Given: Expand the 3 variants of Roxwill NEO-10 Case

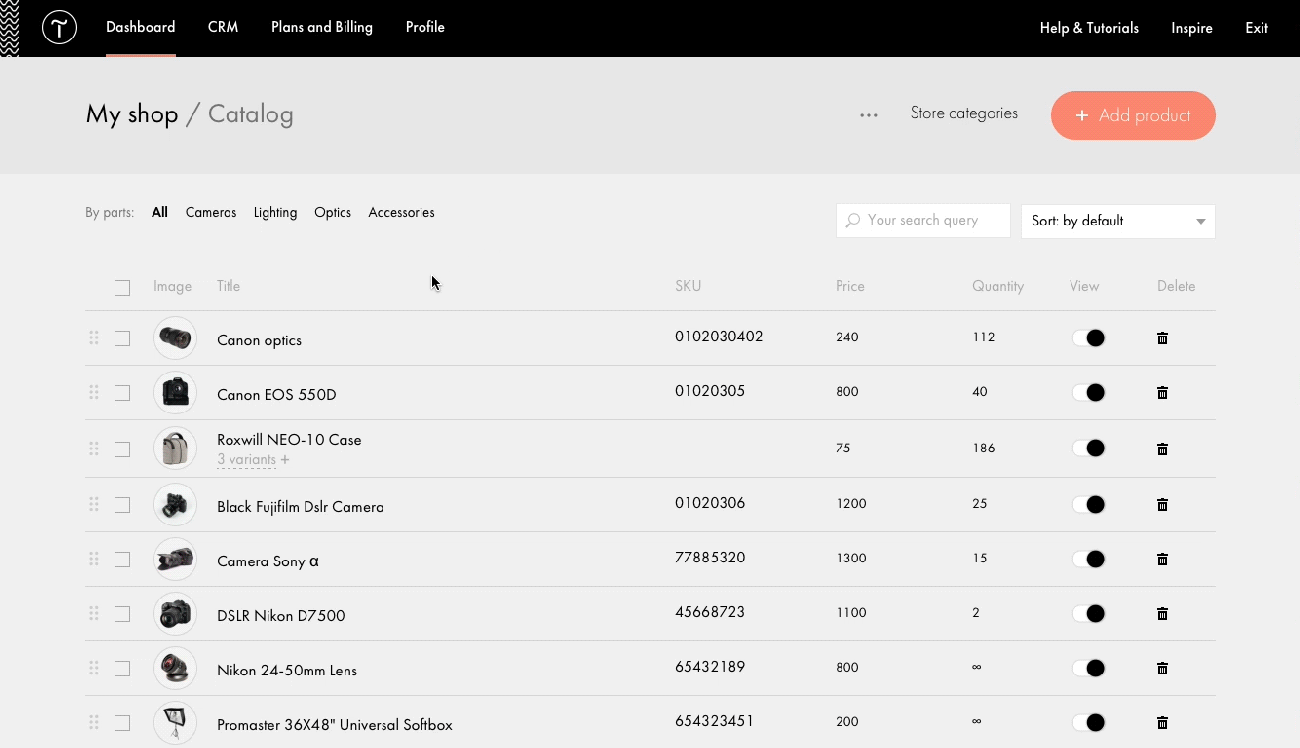Looking at the screenshot, I should coord(251,459).
